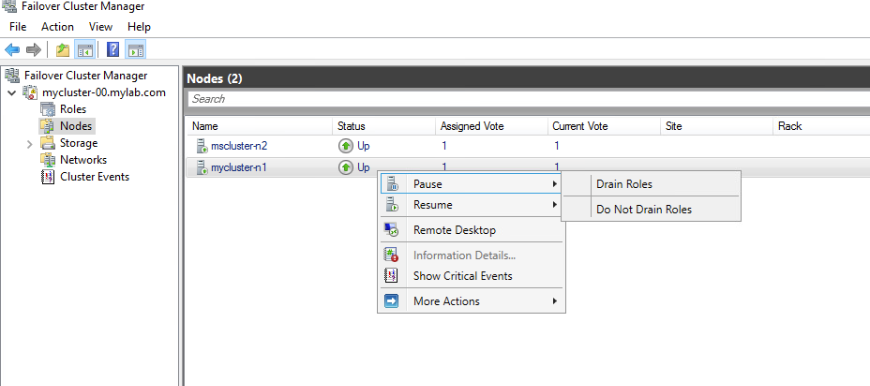Open the View menu
This screenshot has height=386, width=870.
tap(100, 27)
